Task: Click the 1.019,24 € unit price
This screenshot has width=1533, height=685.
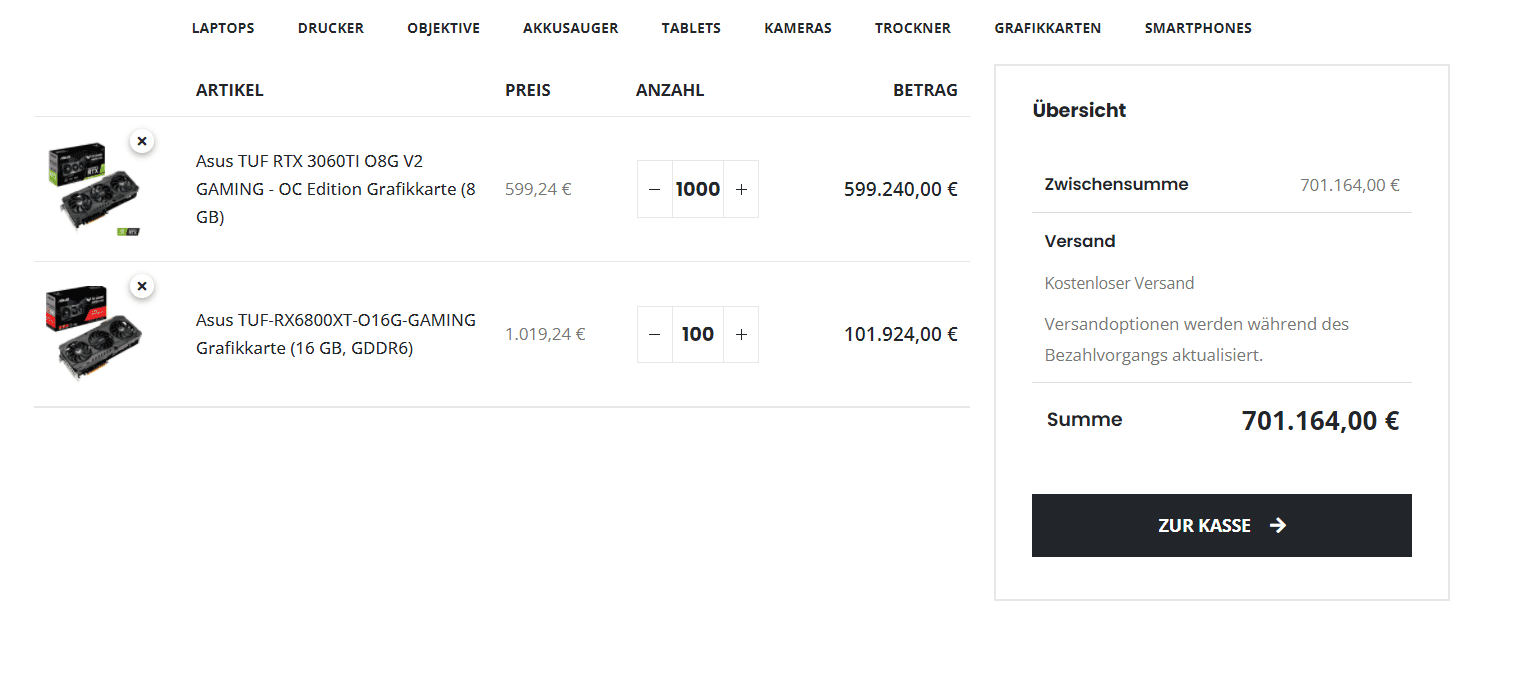Action: point(545,334)
